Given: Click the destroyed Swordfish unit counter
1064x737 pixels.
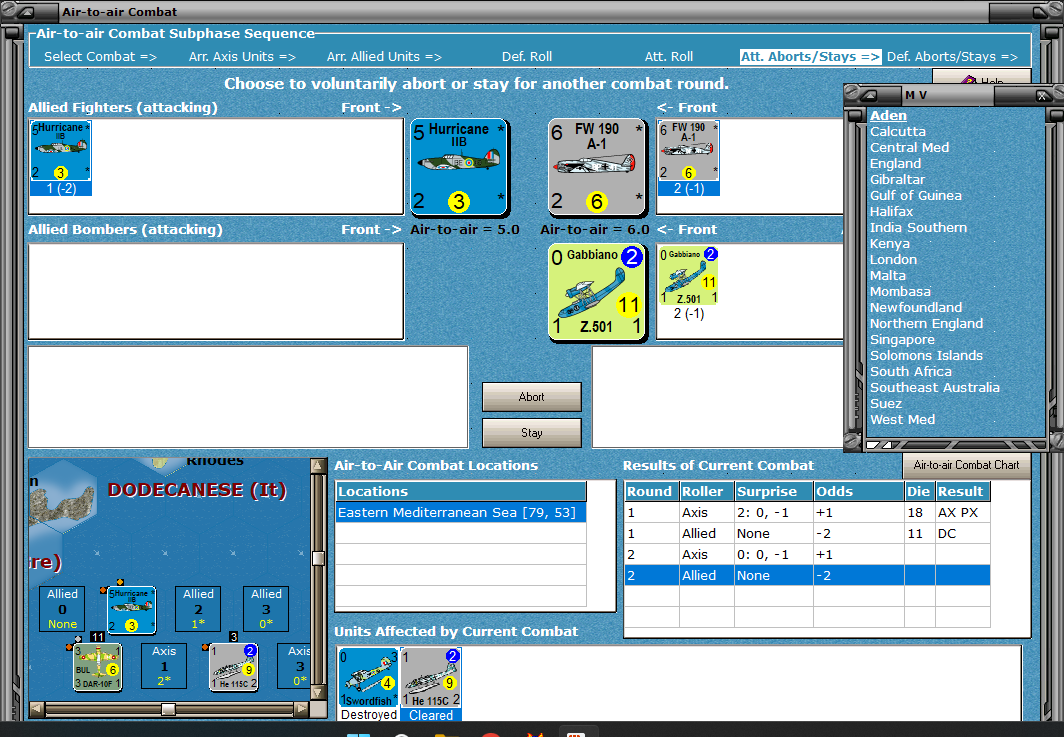Looking at the screenshot, I should [368, 677].
